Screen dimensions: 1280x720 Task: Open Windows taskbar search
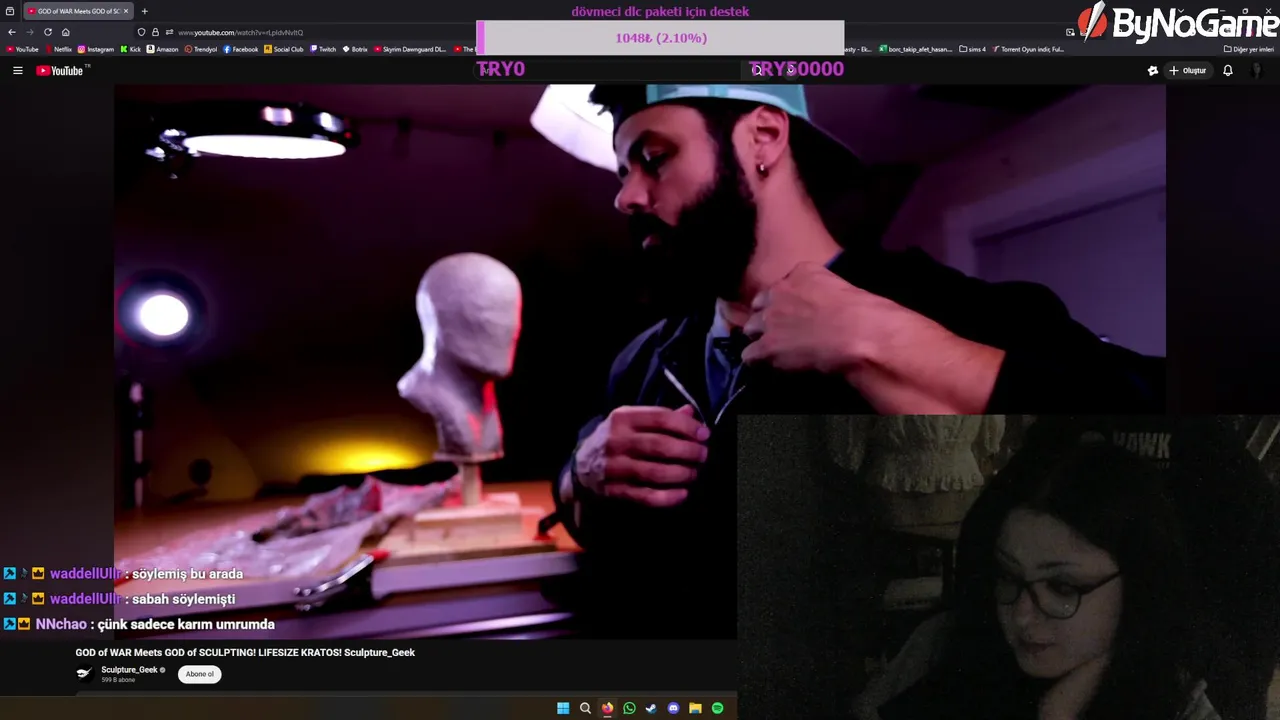(585, 708)
